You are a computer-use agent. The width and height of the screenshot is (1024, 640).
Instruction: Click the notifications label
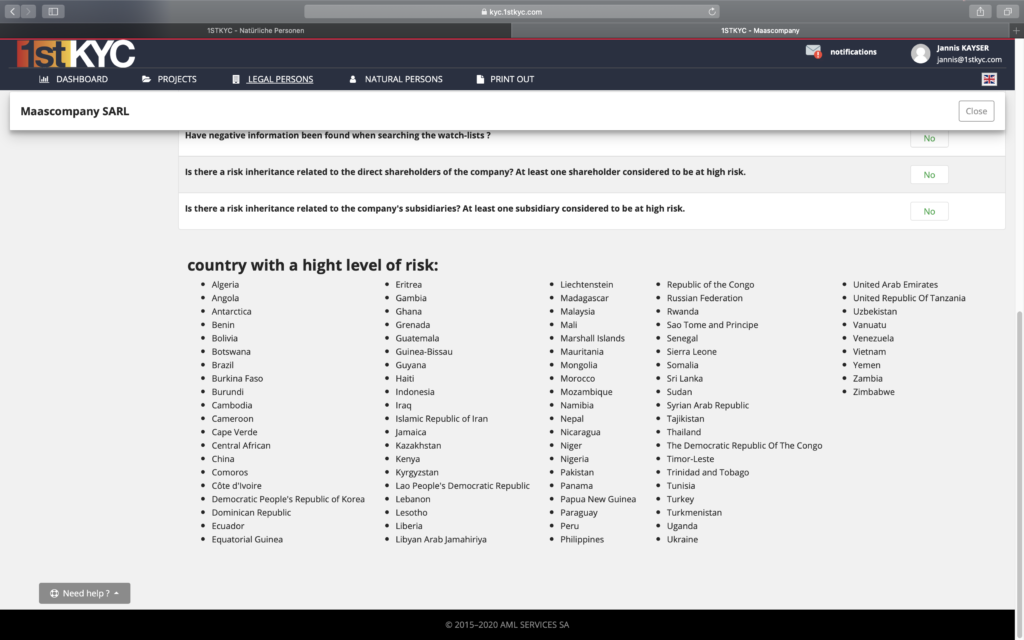click(x=853, y=52)
